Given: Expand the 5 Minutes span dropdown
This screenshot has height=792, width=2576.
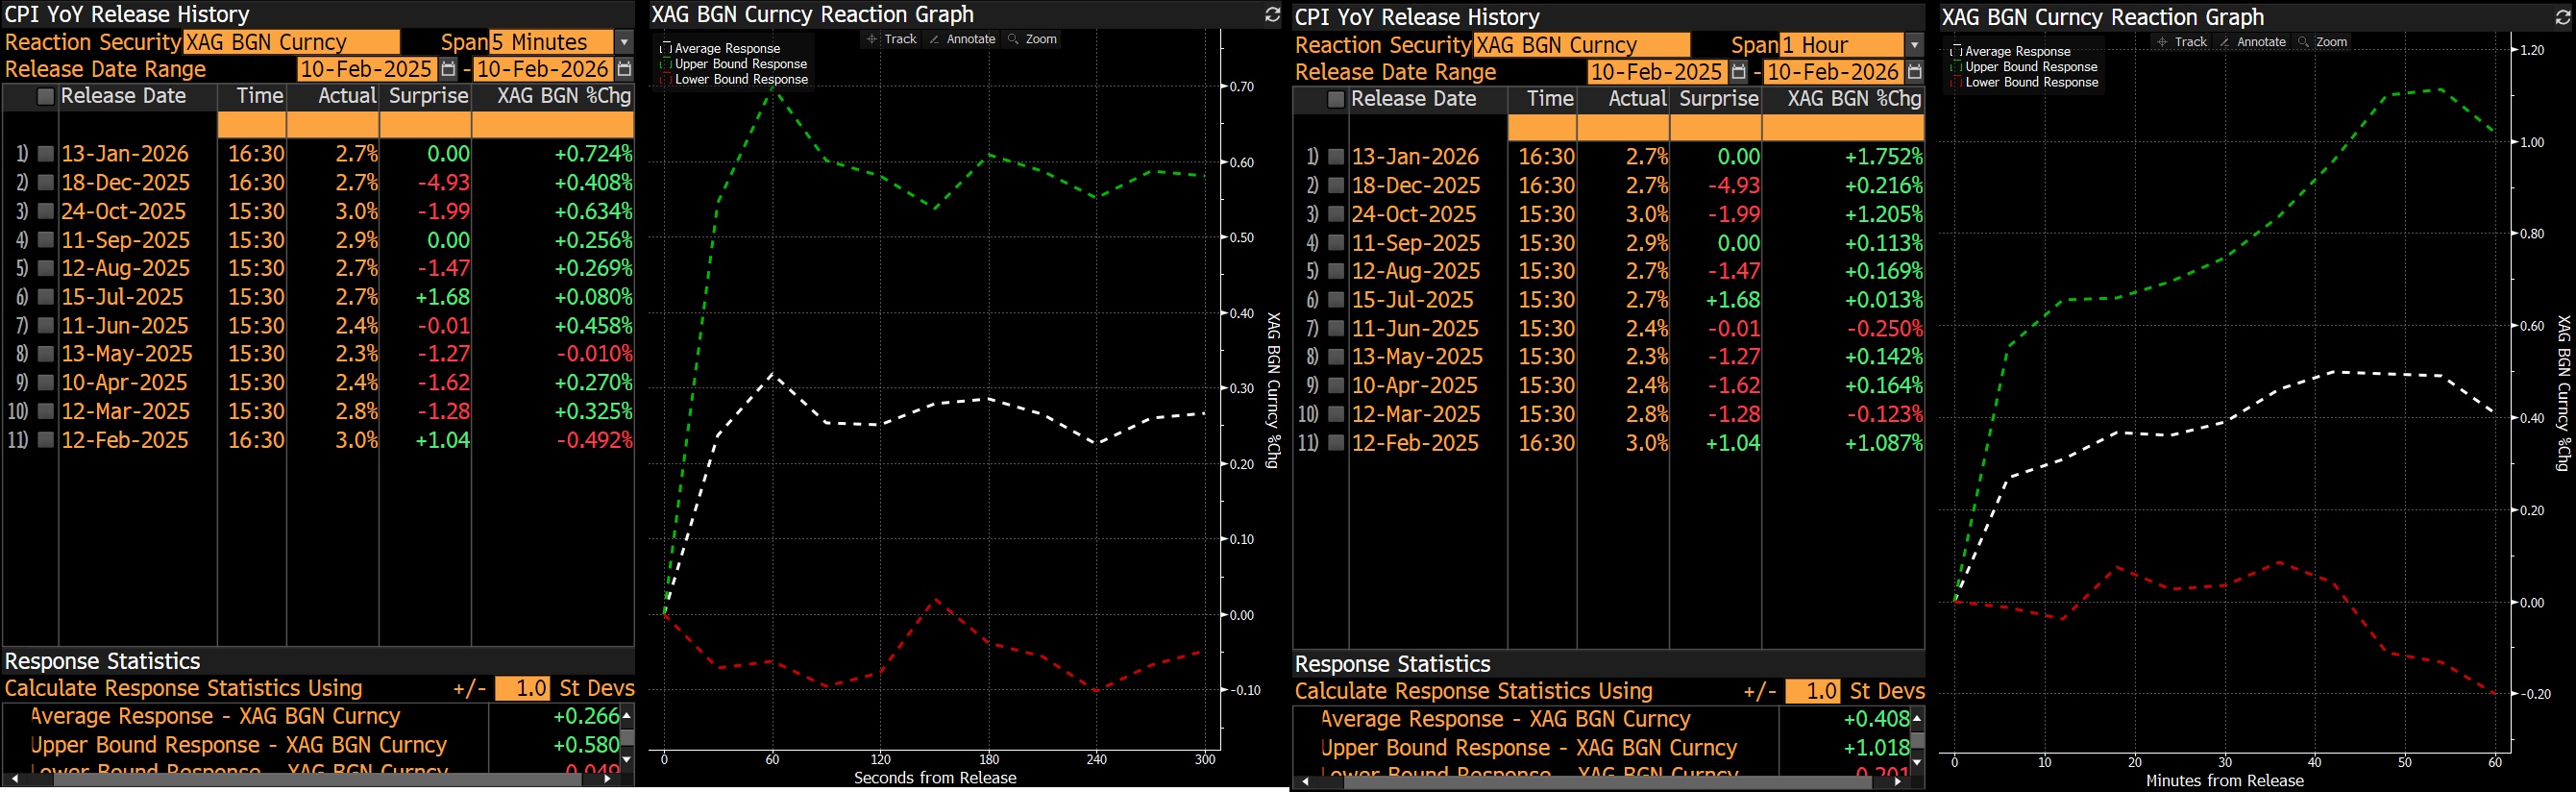Looking at the screenshot, I should click(624, 42).
